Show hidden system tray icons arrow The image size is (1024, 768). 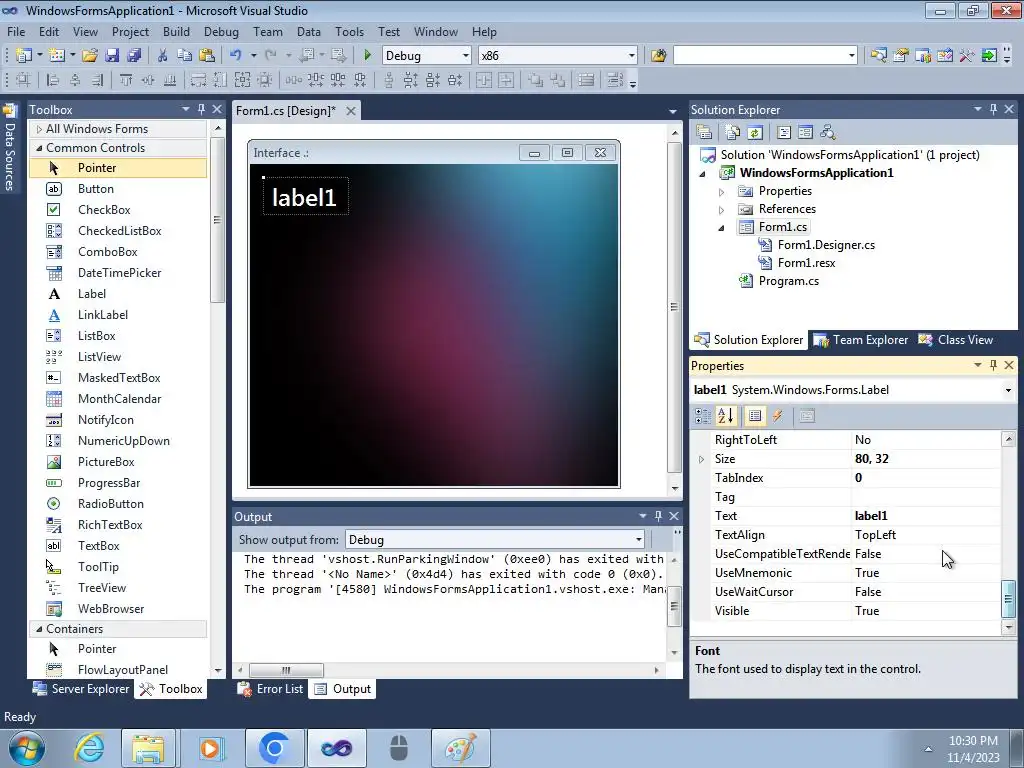[x=928, y=749]
